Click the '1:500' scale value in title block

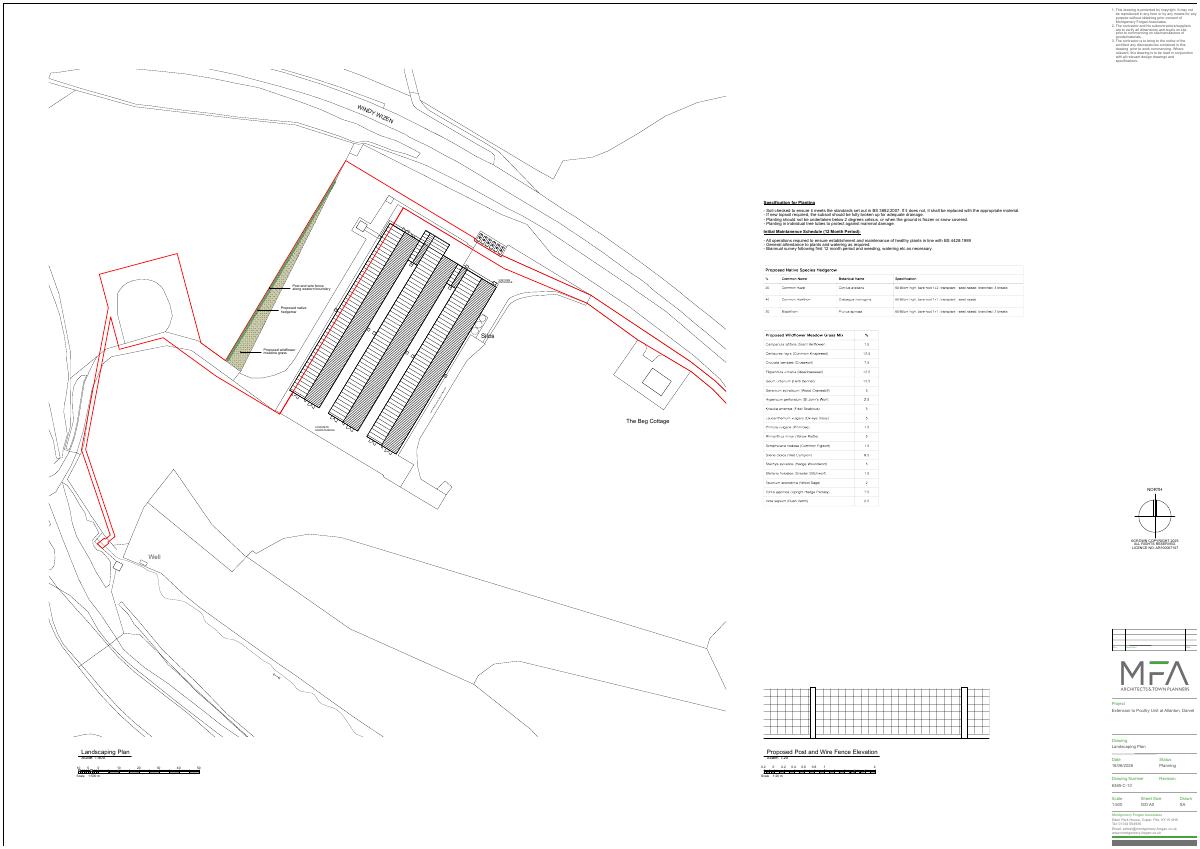pos(1117,805)
